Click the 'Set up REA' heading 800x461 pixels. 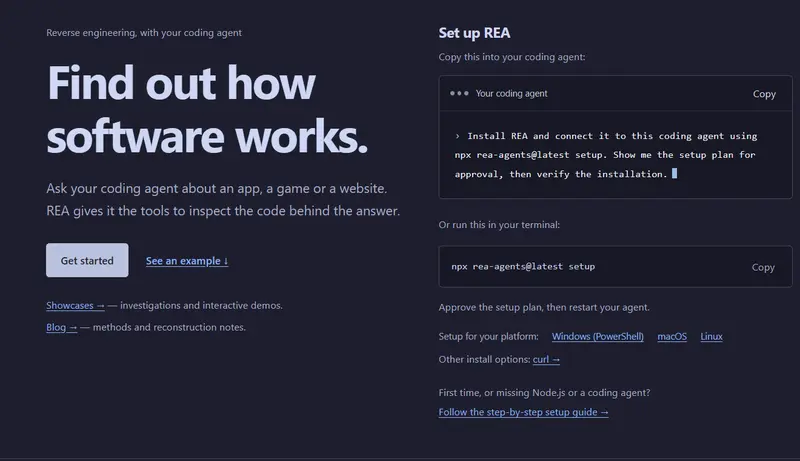click(x=474, y=33)
